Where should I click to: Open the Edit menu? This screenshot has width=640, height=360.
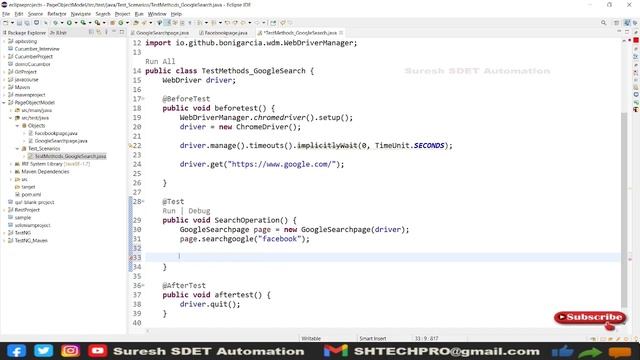coord(19,14)
